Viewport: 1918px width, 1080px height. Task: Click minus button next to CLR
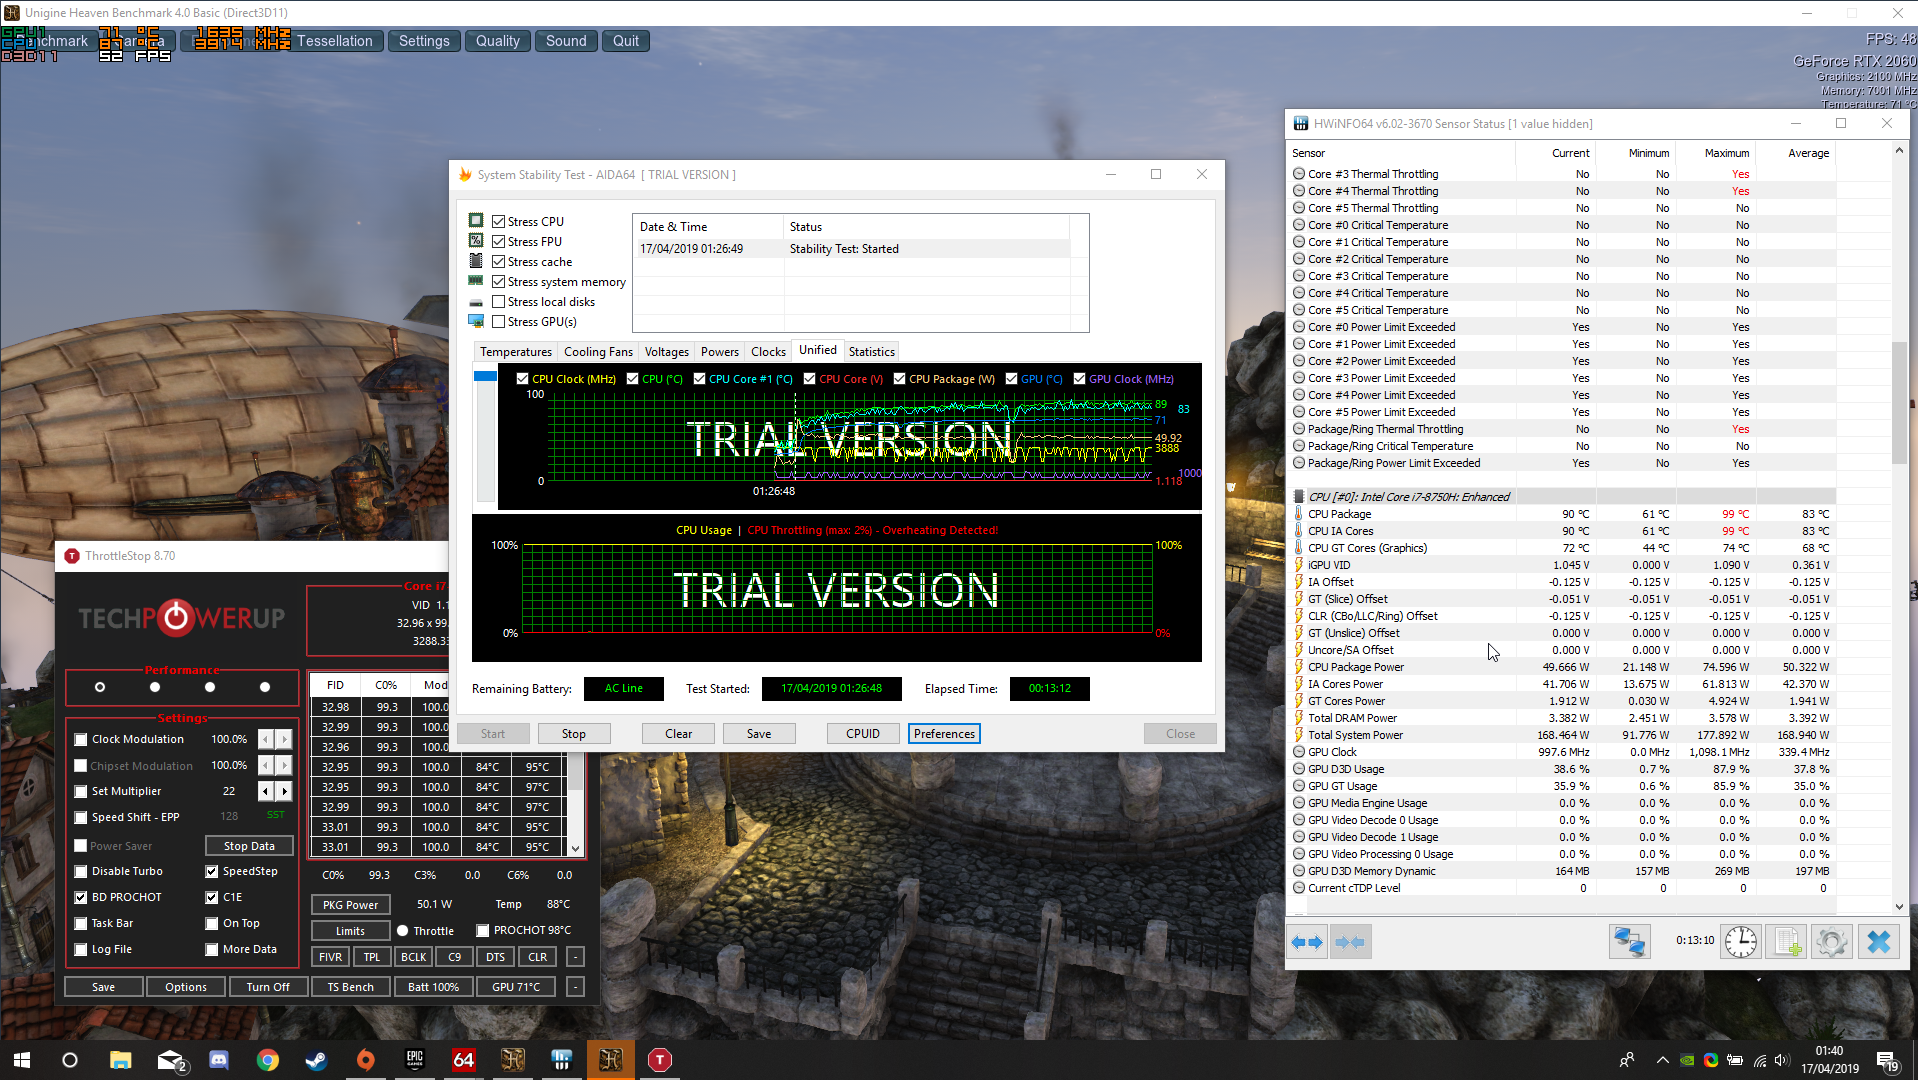point(576,957)
